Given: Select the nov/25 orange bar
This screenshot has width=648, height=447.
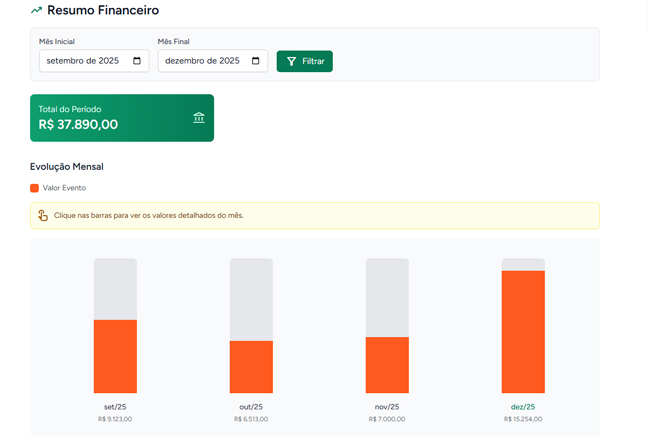Looking at the screenshot, I should (x=387, y=365).
